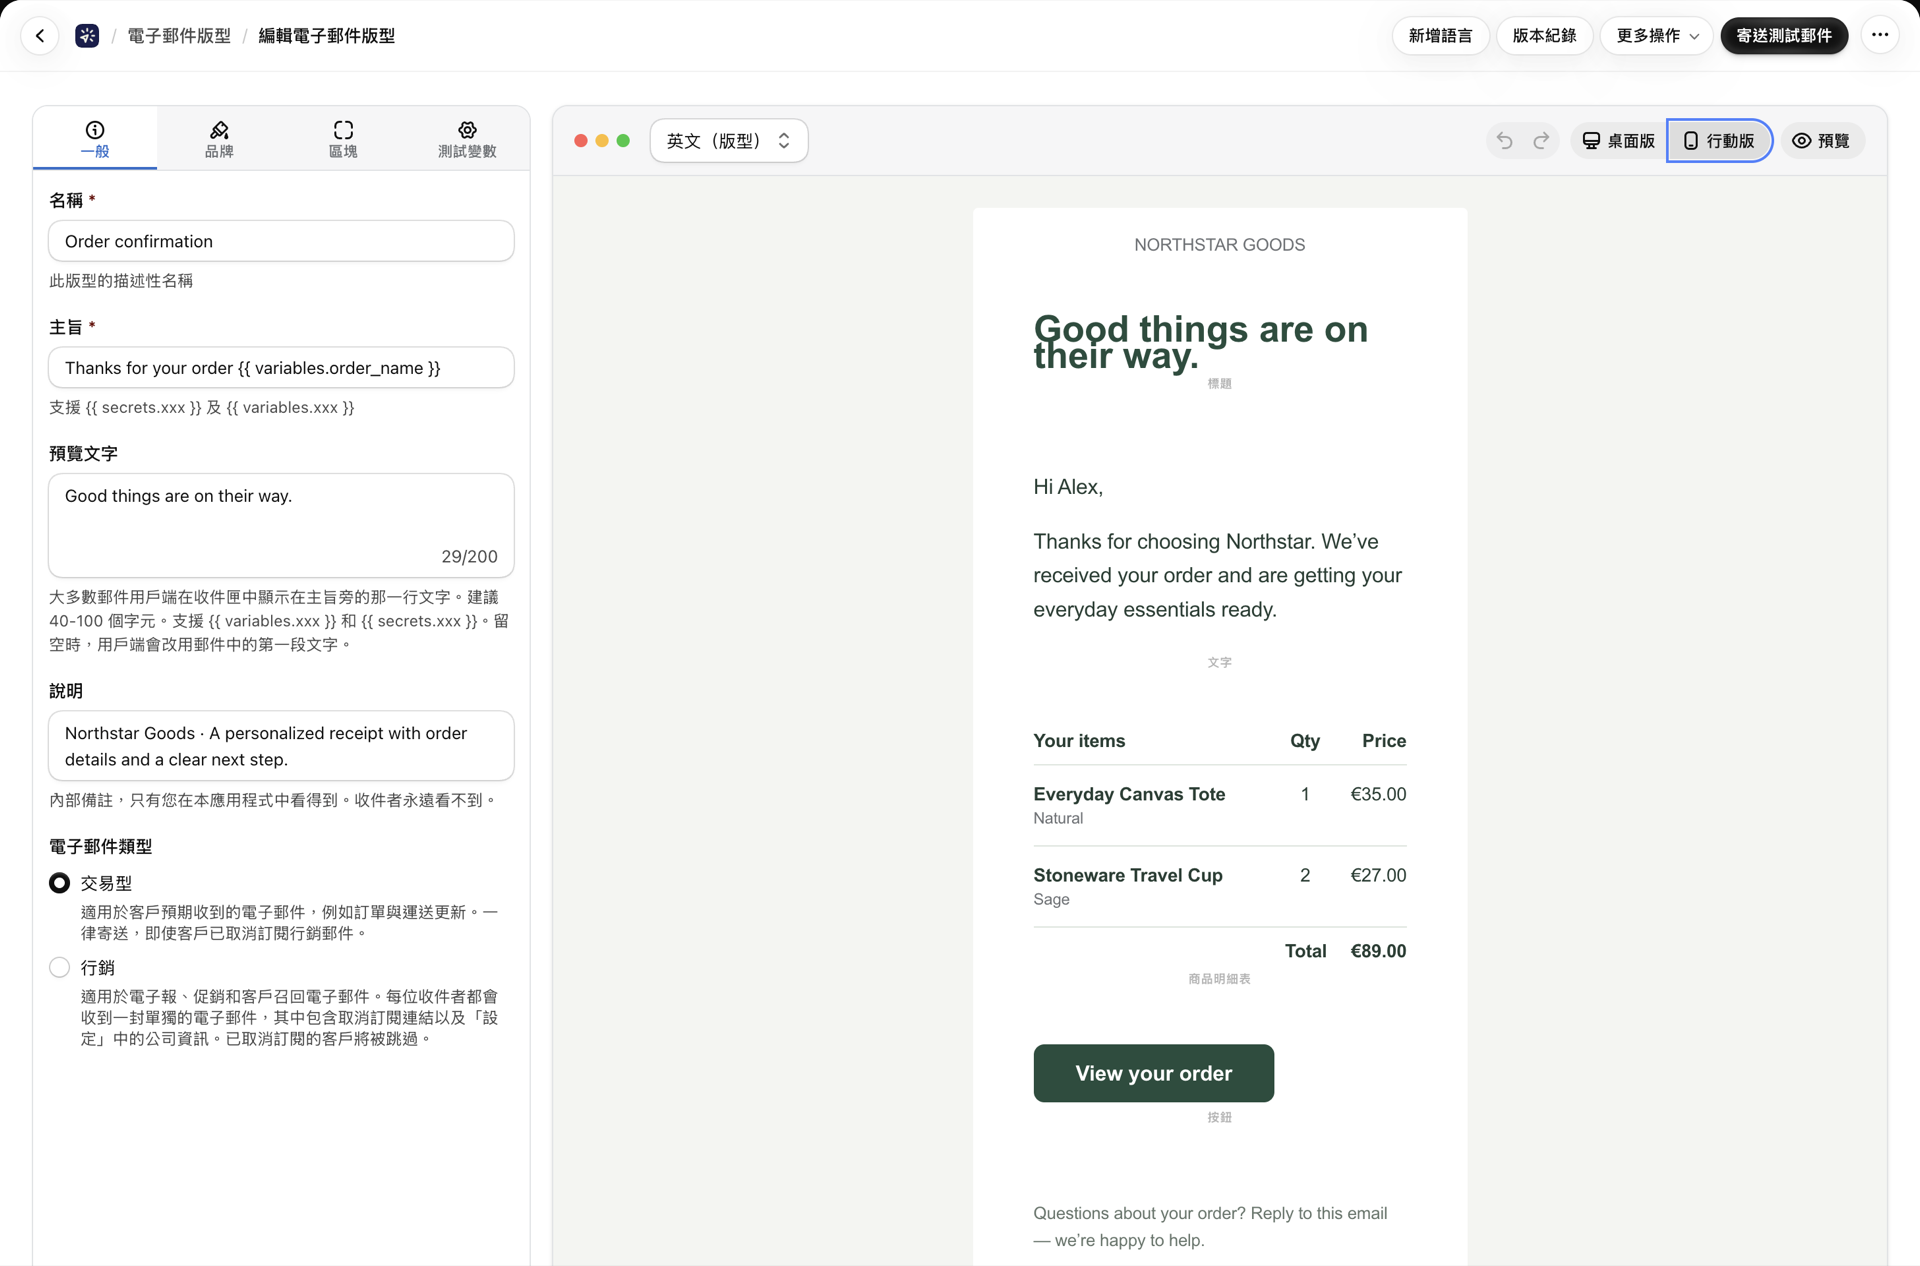The height and width of the screenshot is (1266, 1920).
Task: Click the "Questions about your order?" footer text
Action: pos(1210,1226)
